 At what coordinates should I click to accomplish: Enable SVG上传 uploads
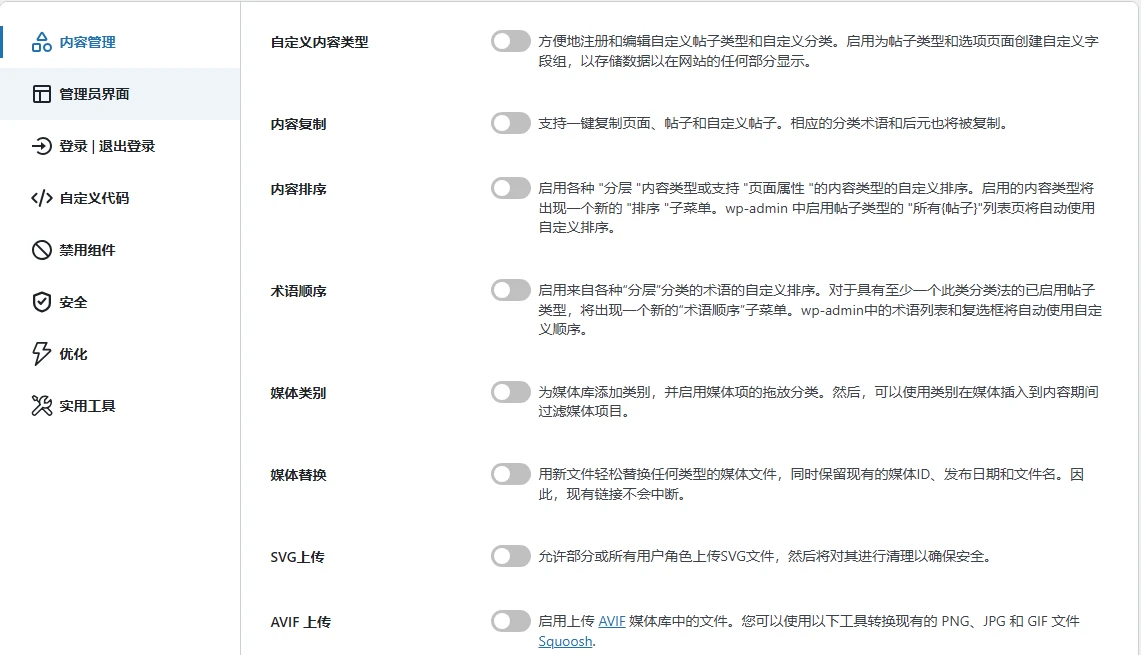click(x=510, y=554)
